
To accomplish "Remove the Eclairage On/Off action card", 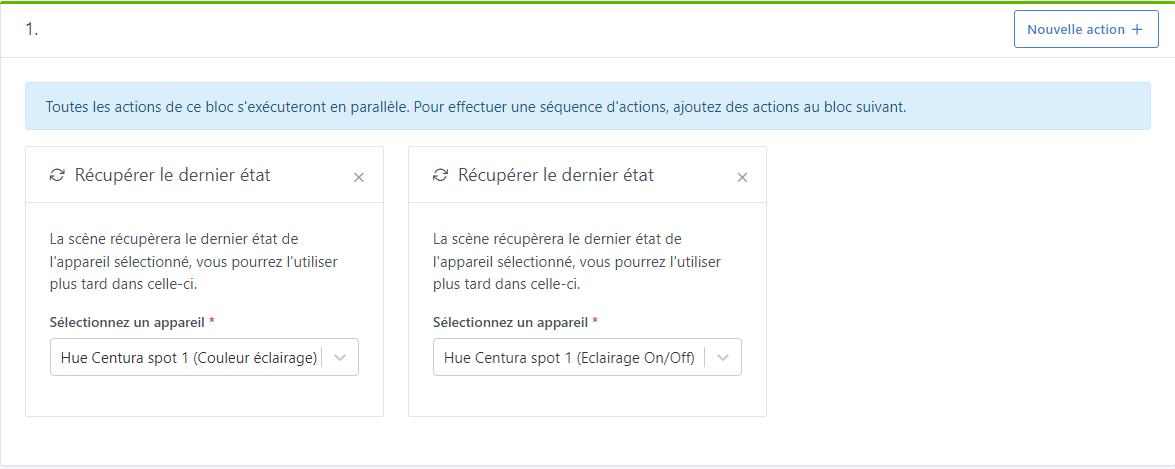I will click(x=742, y=178).
